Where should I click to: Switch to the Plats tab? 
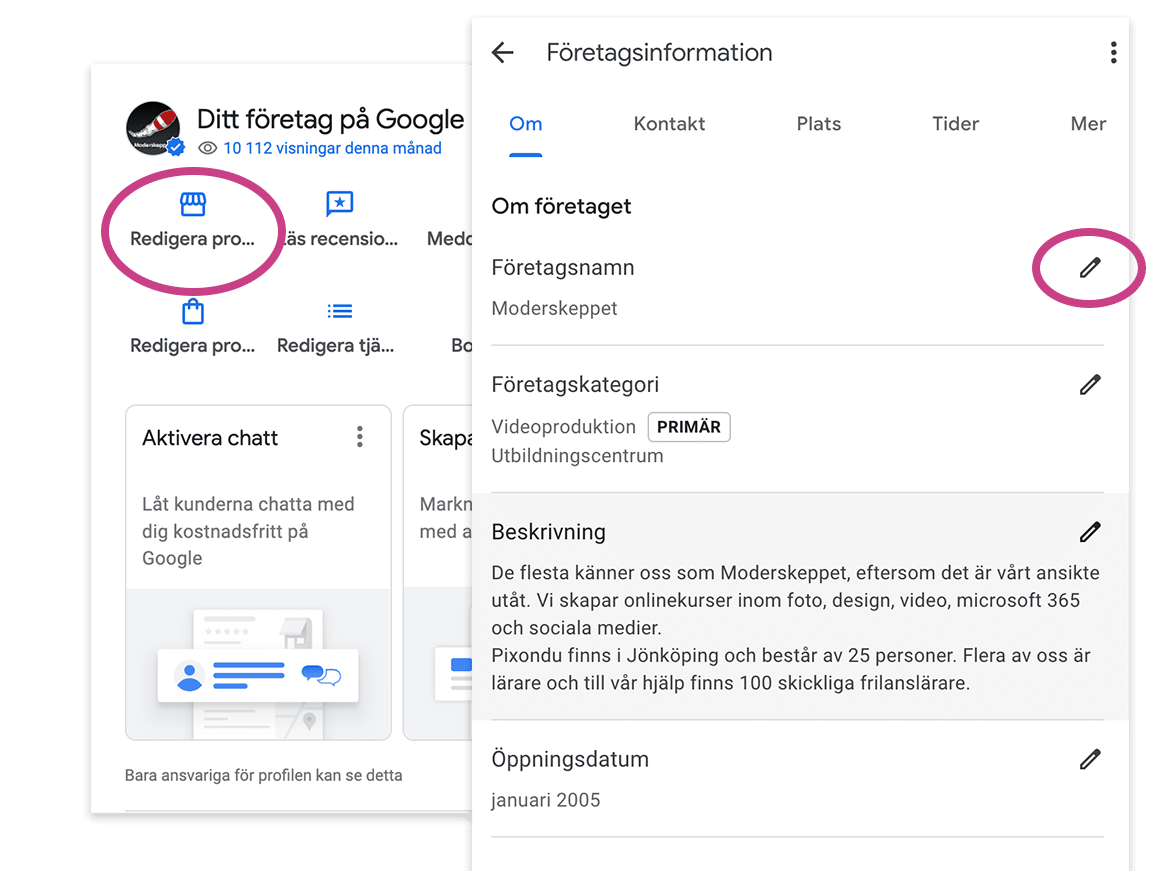coord(818,124)
